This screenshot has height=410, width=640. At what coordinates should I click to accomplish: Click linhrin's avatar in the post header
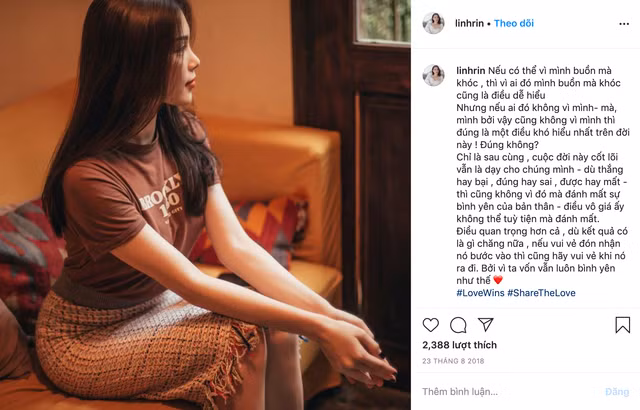pyautogui.click(x=433, y=23)
